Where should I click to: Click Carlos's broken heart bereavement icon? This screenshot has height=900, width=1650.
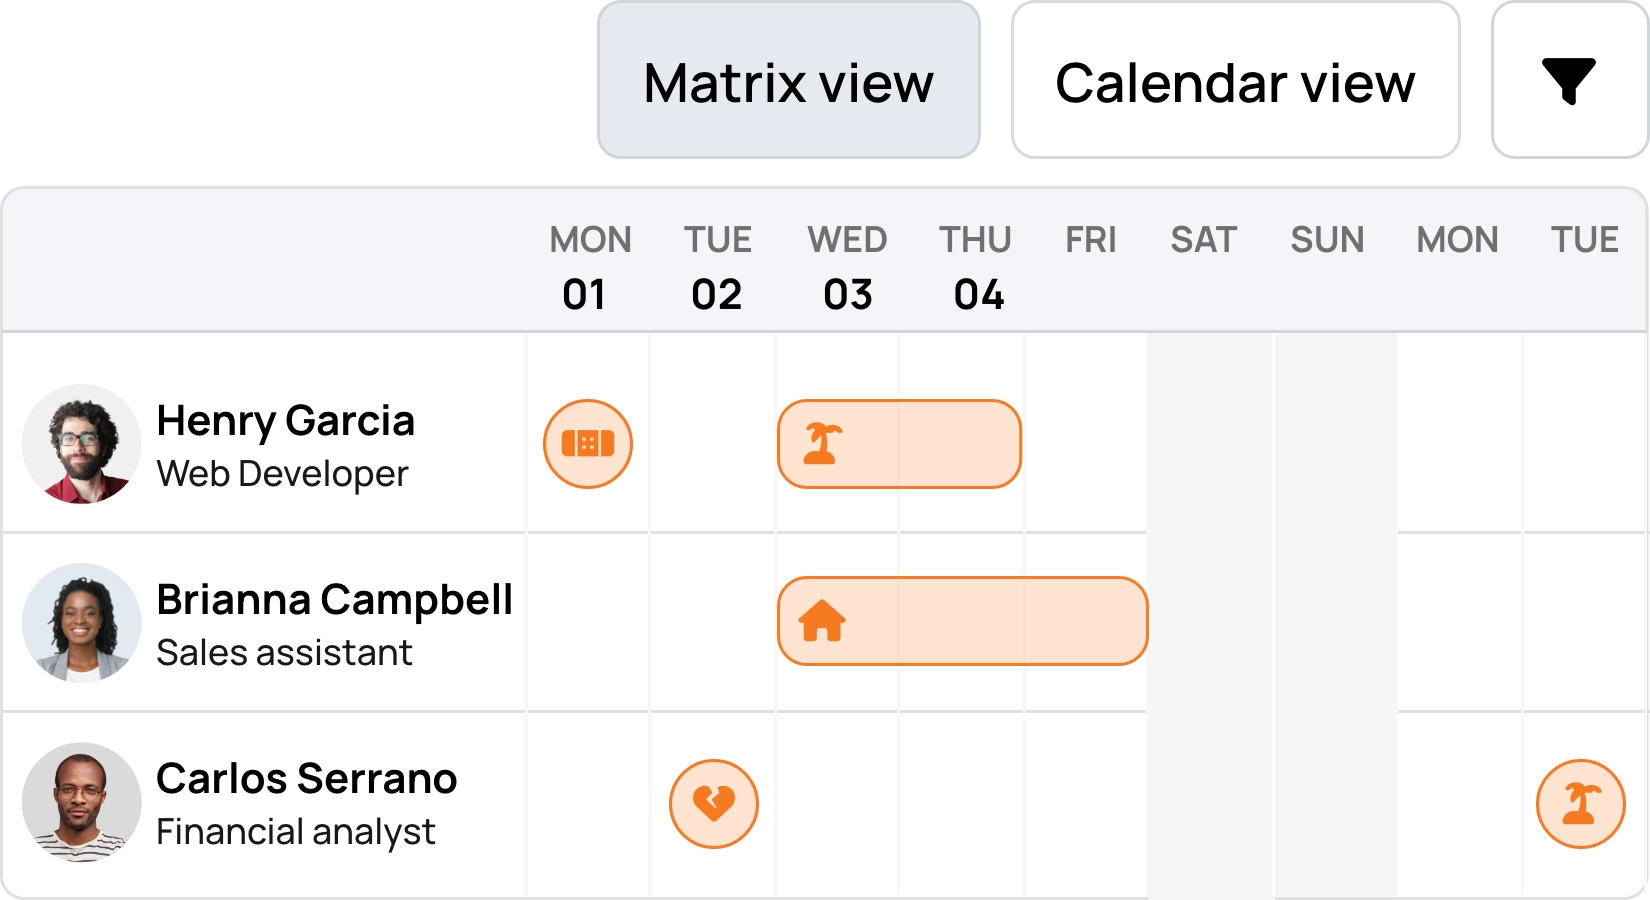coord(713,803)
